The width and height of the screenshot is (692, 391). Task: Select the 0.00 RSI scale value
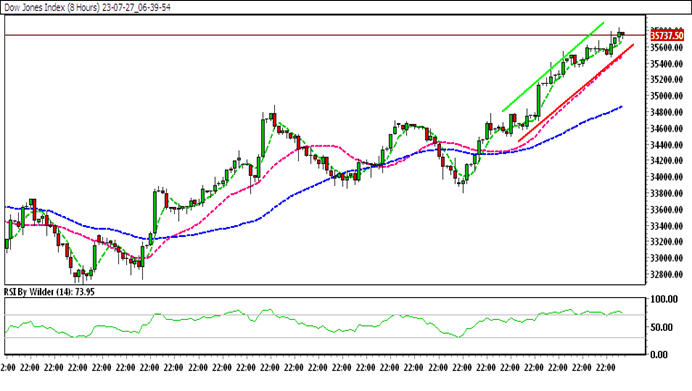coord(659,354)
